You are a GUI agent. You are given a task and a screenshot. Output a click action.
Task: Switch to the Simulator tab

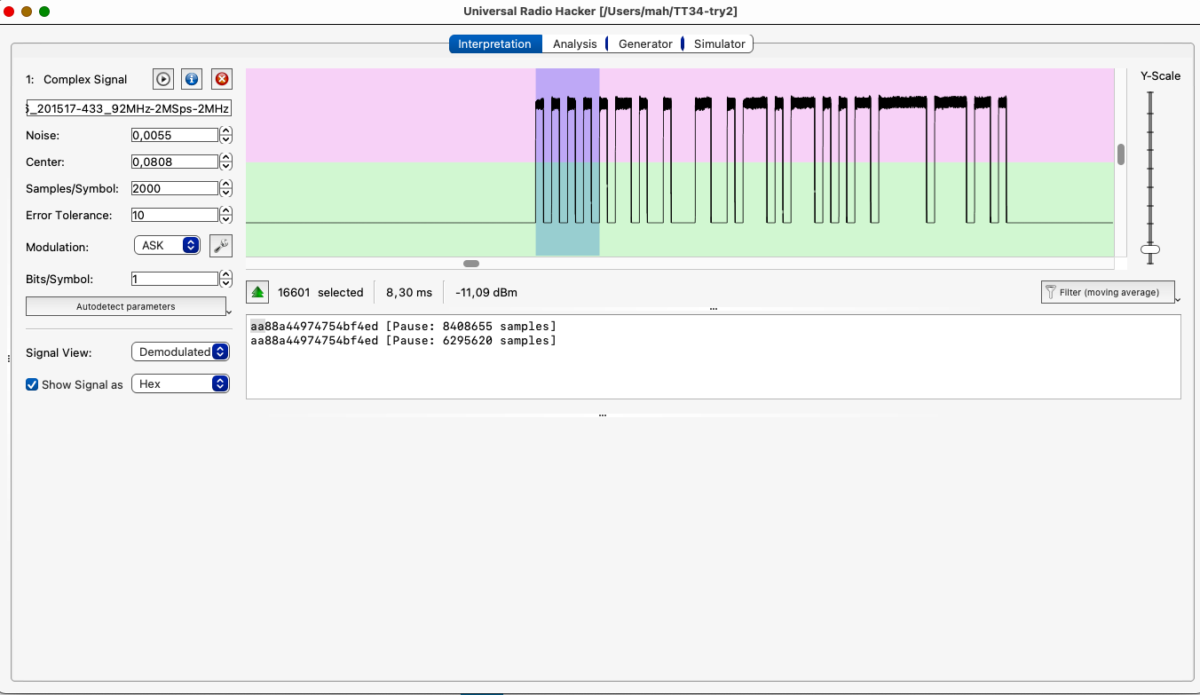coord(718,43)
